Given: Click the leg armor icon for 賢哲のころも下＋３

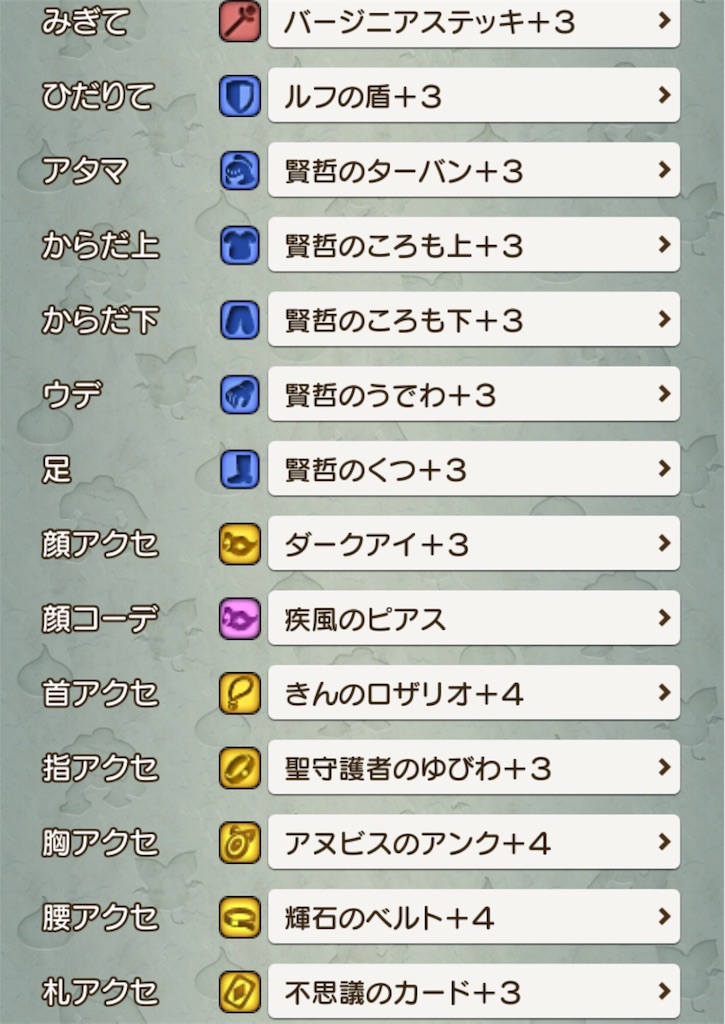Looking at the screenshot, I should tap(239, 320).
